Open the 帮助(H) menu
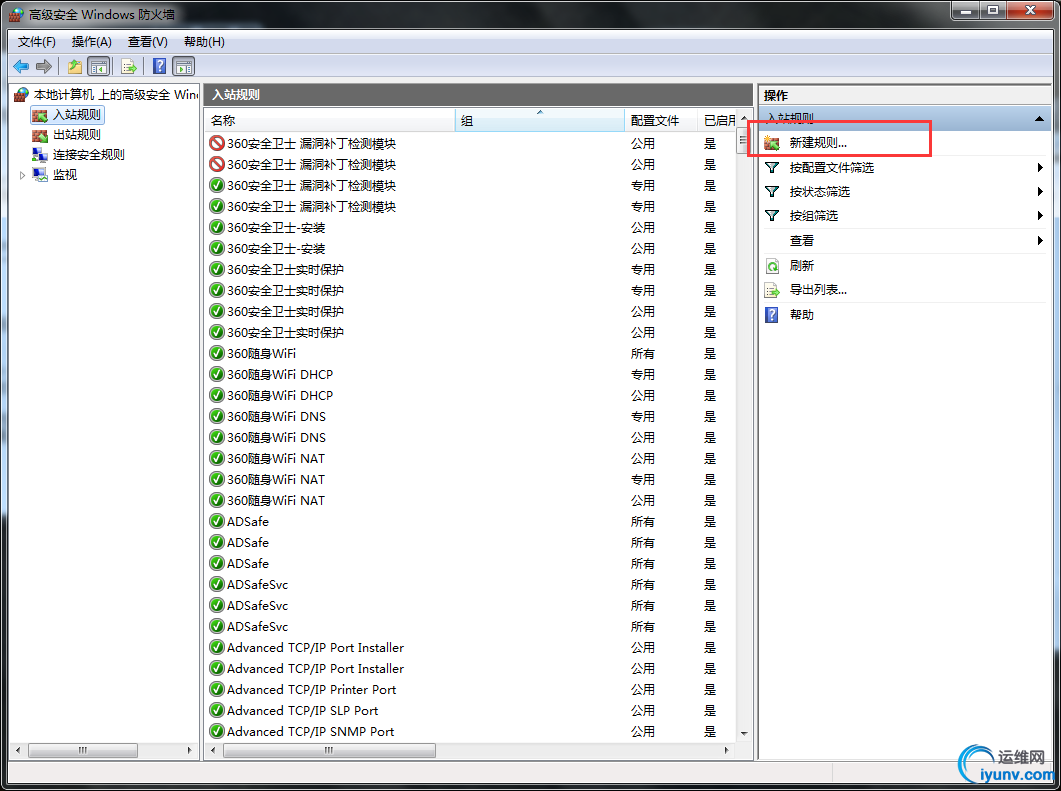The image size is (1061, 791). point(204,42)
